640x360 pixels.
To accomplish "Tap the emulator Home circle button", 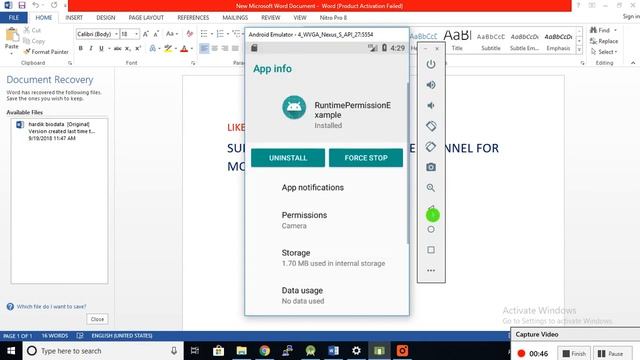I will tap(431, 229).
